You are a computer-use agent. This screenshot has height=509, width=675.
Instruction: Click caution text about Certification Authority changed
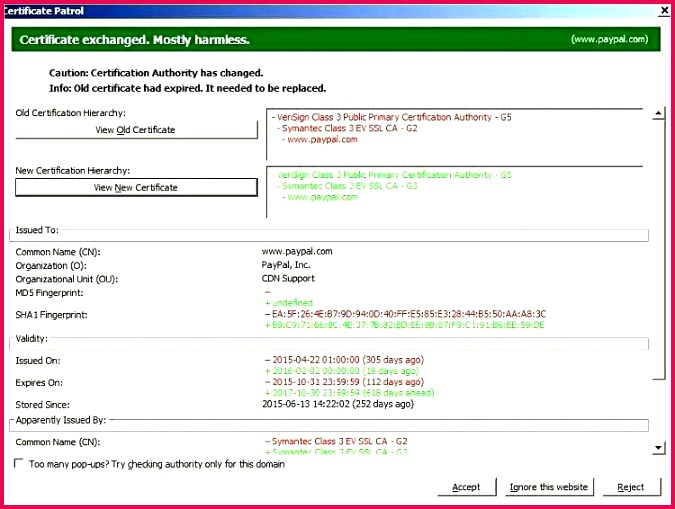(156, 73)
